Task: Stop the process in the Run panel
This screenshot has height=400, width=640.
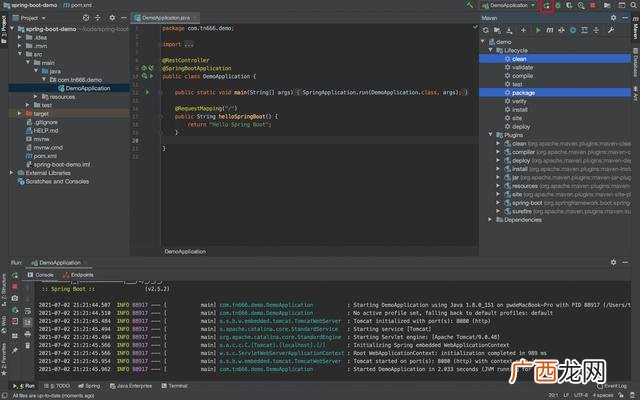Action: pyautogui.click(x=15, y=287)
